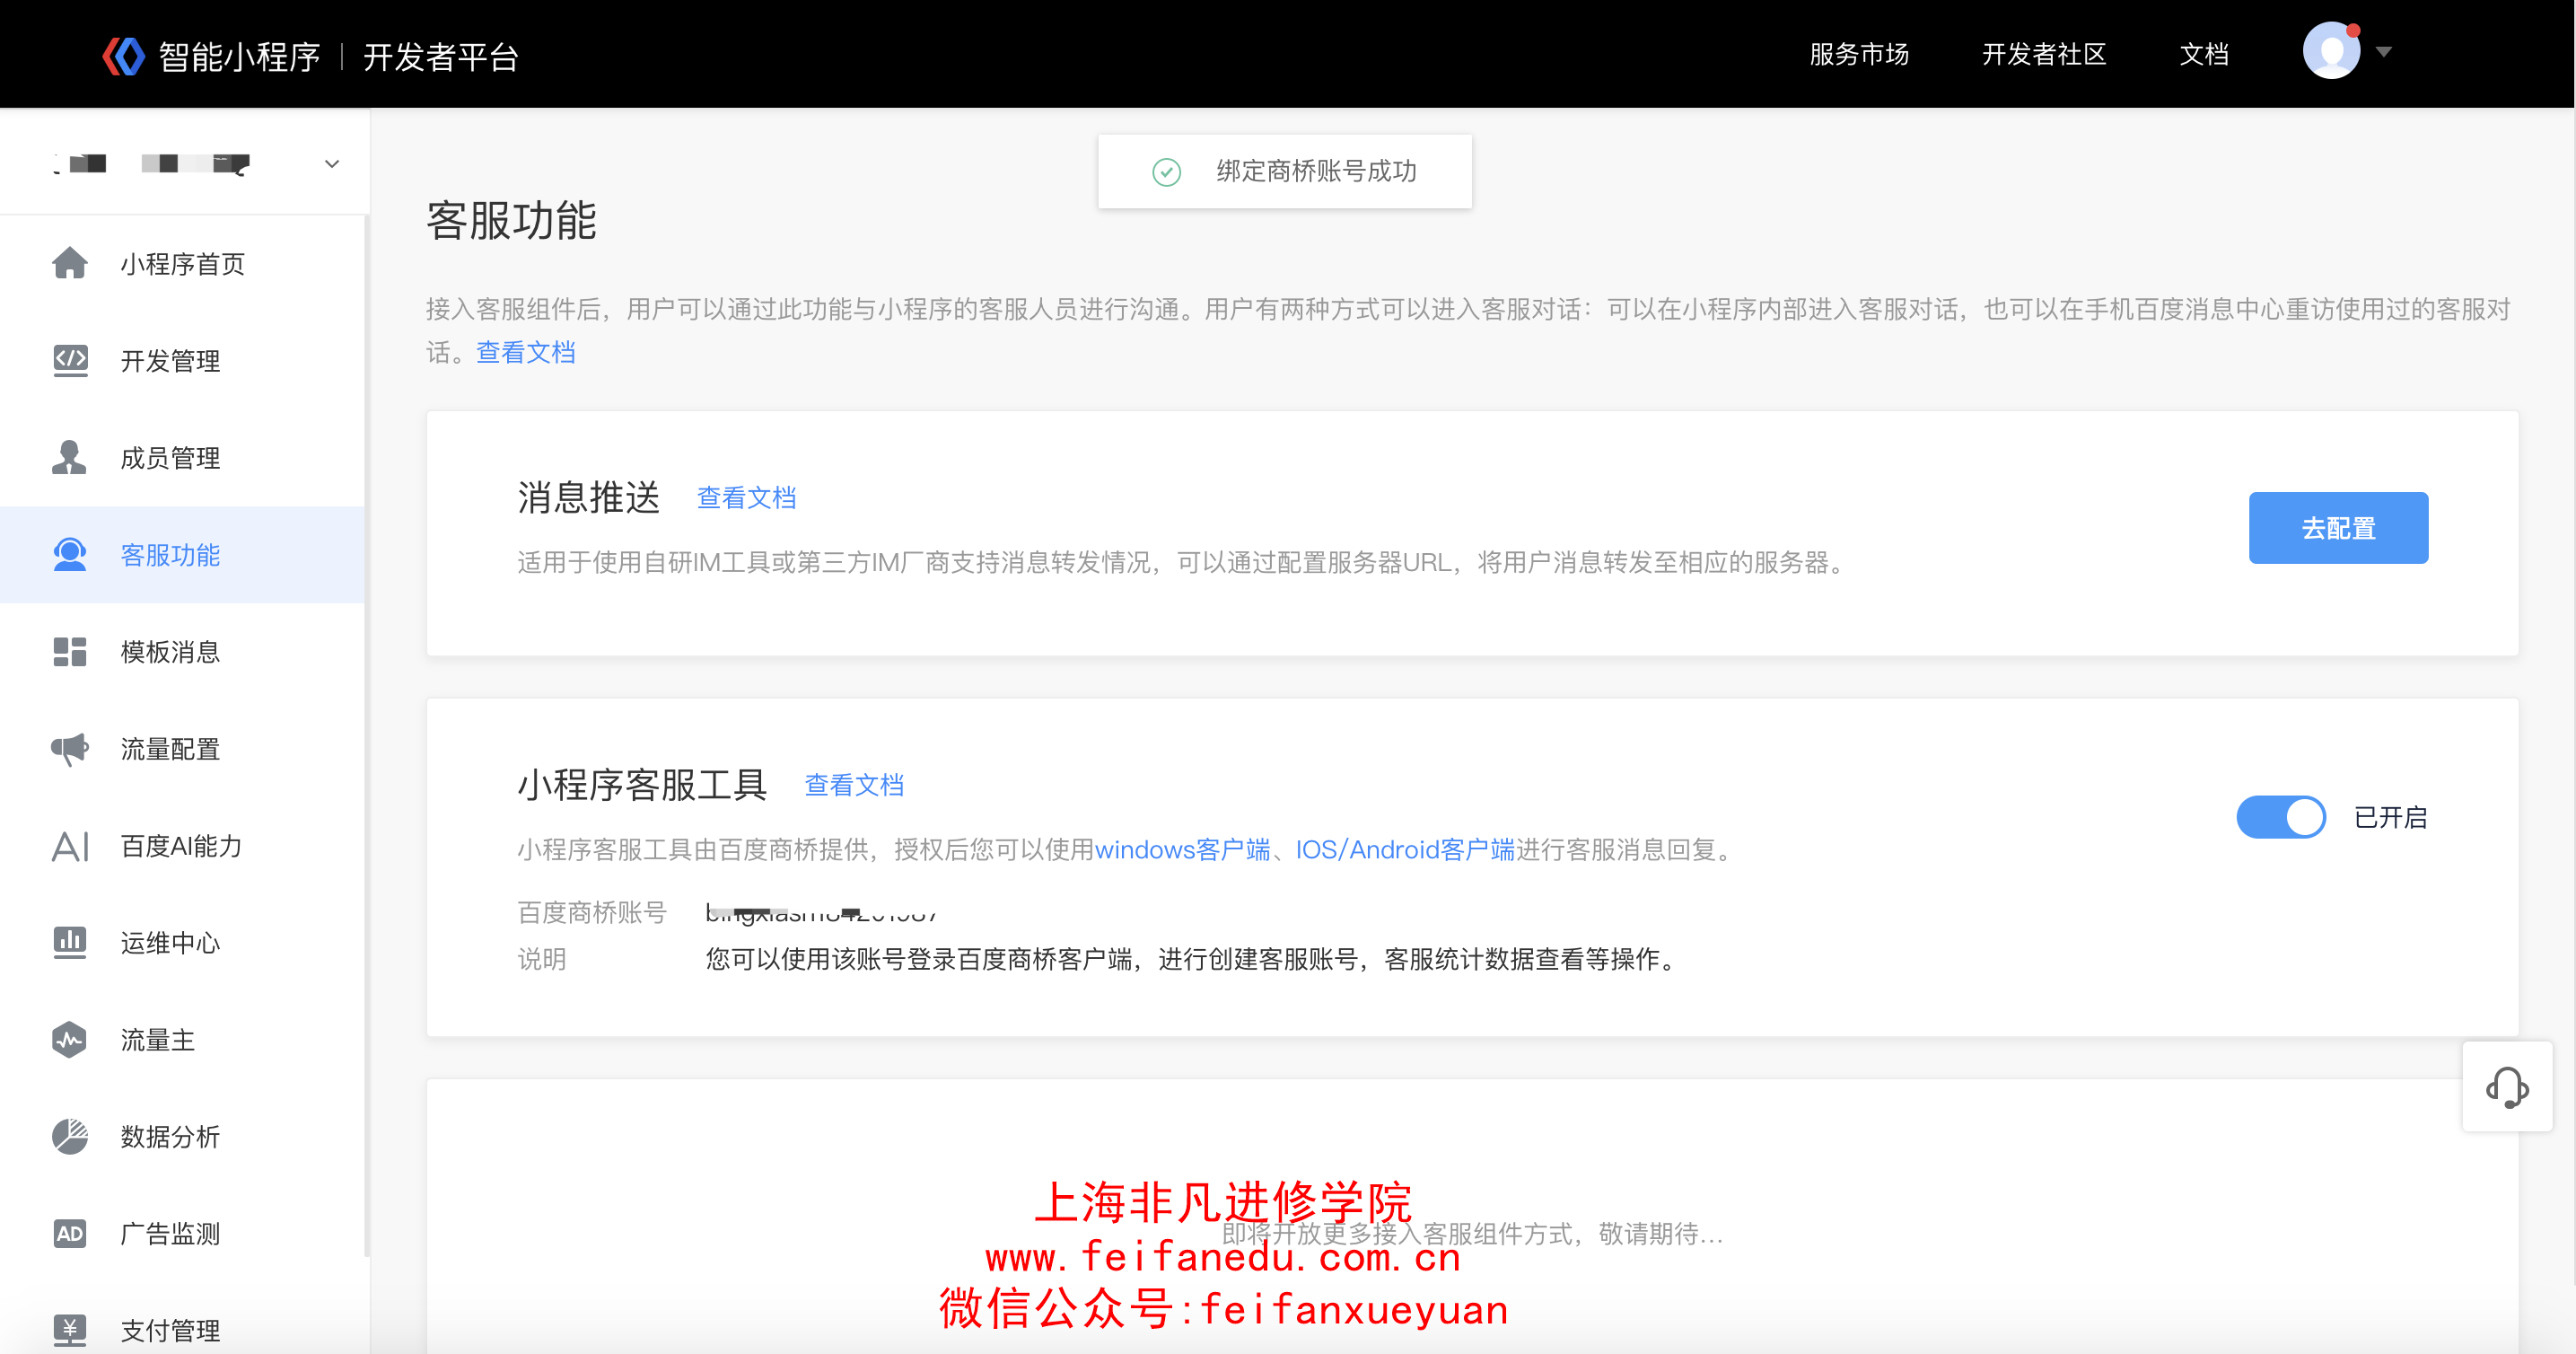Screen dimensions: 2576x1354
Task: Open the floating headset support widget
Action: tap(2507, 1087)
